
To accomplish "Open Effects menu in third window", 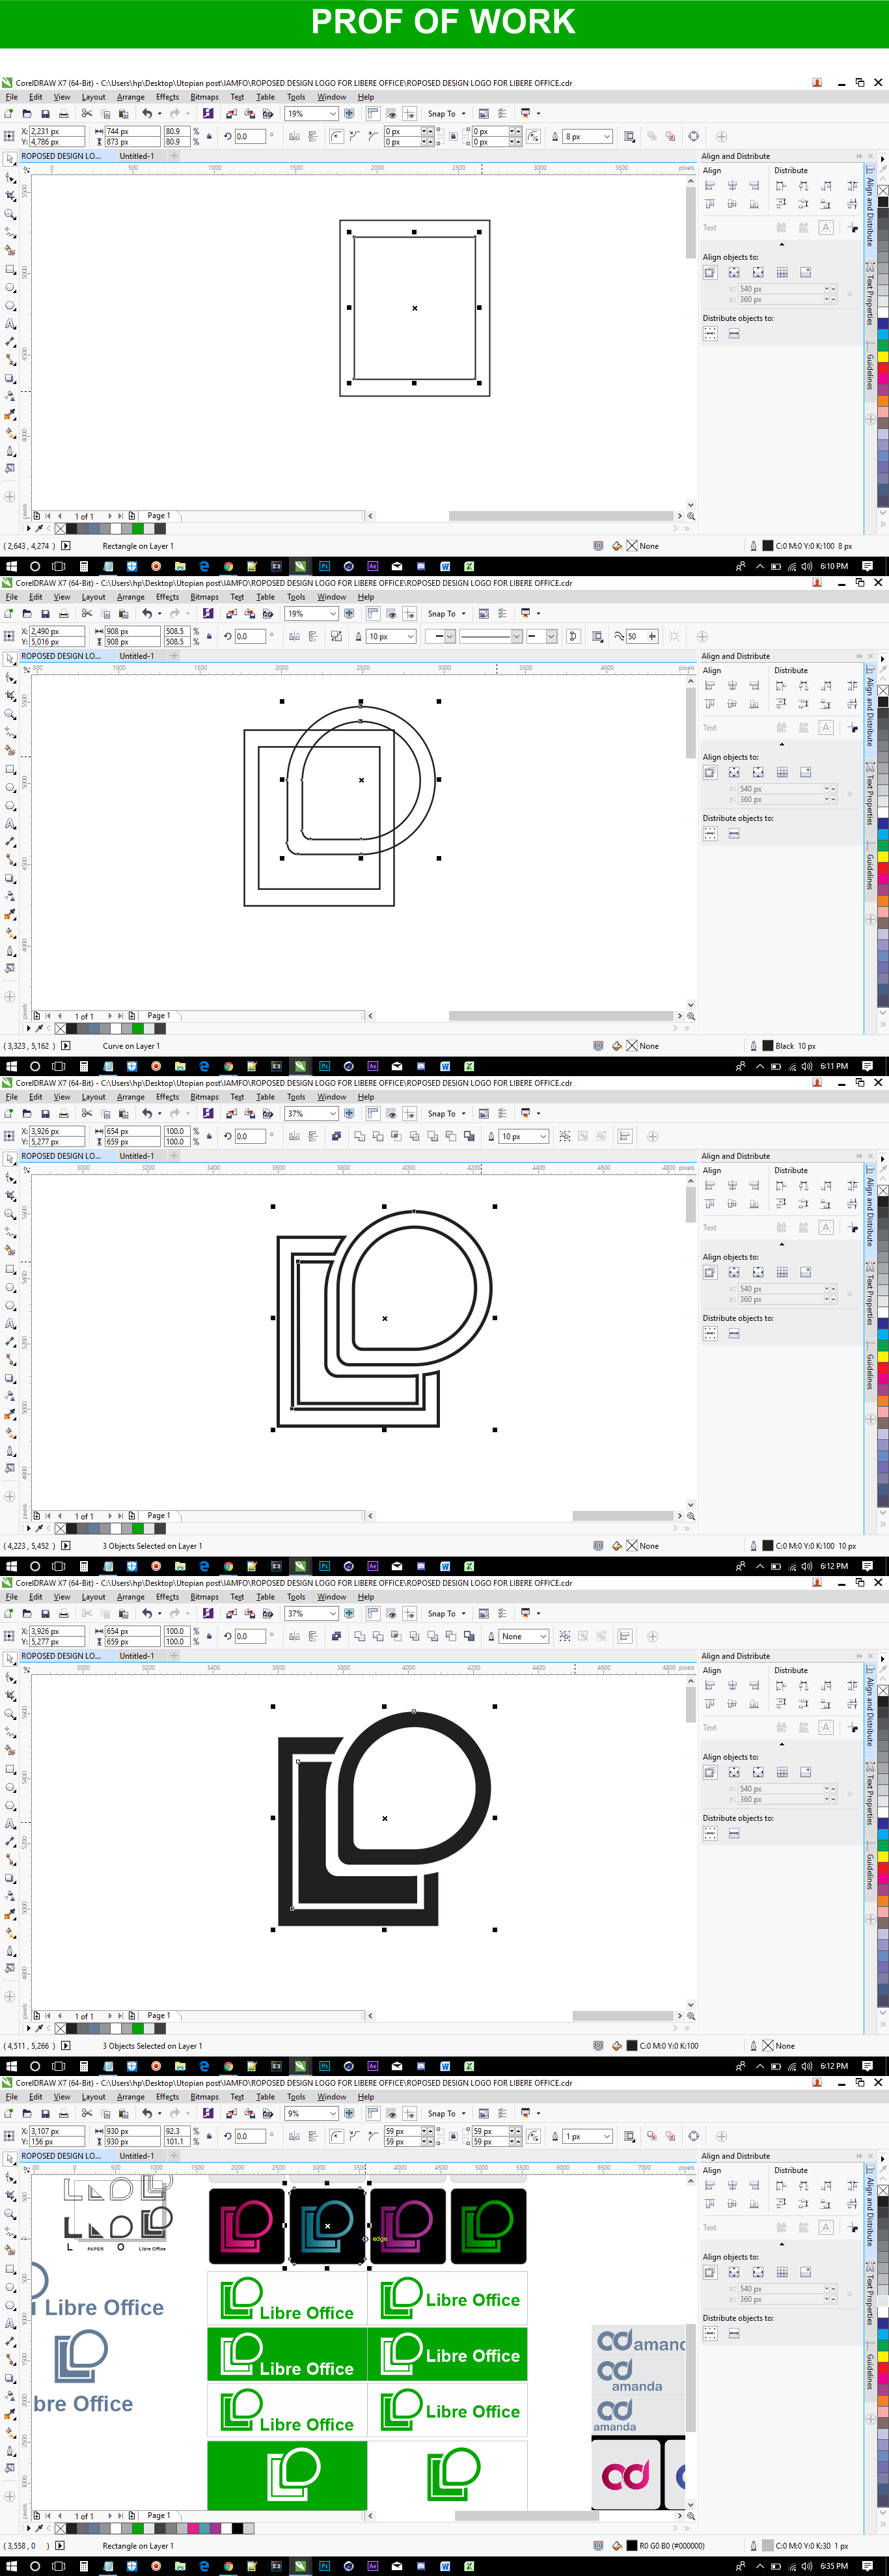I will point(167,1097).
